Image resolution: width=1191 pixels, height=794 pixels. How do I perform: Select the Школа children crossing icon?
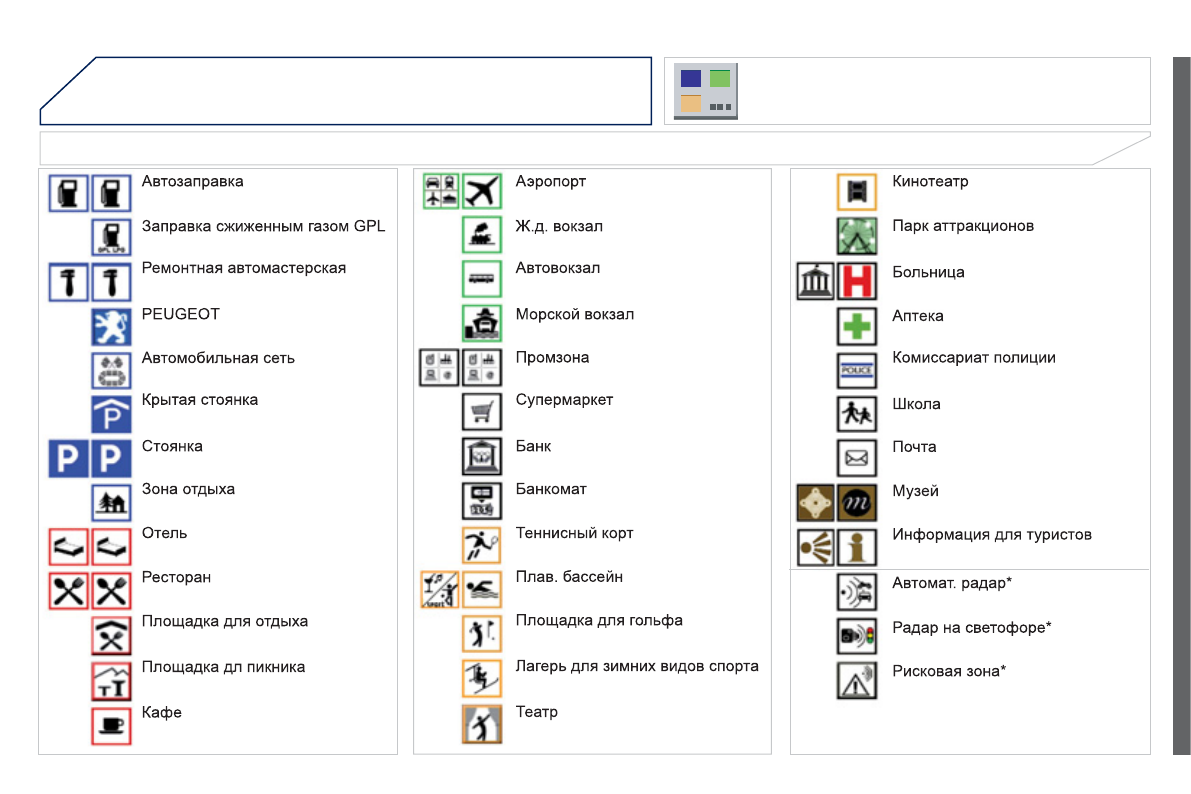(x=856, y=414)
